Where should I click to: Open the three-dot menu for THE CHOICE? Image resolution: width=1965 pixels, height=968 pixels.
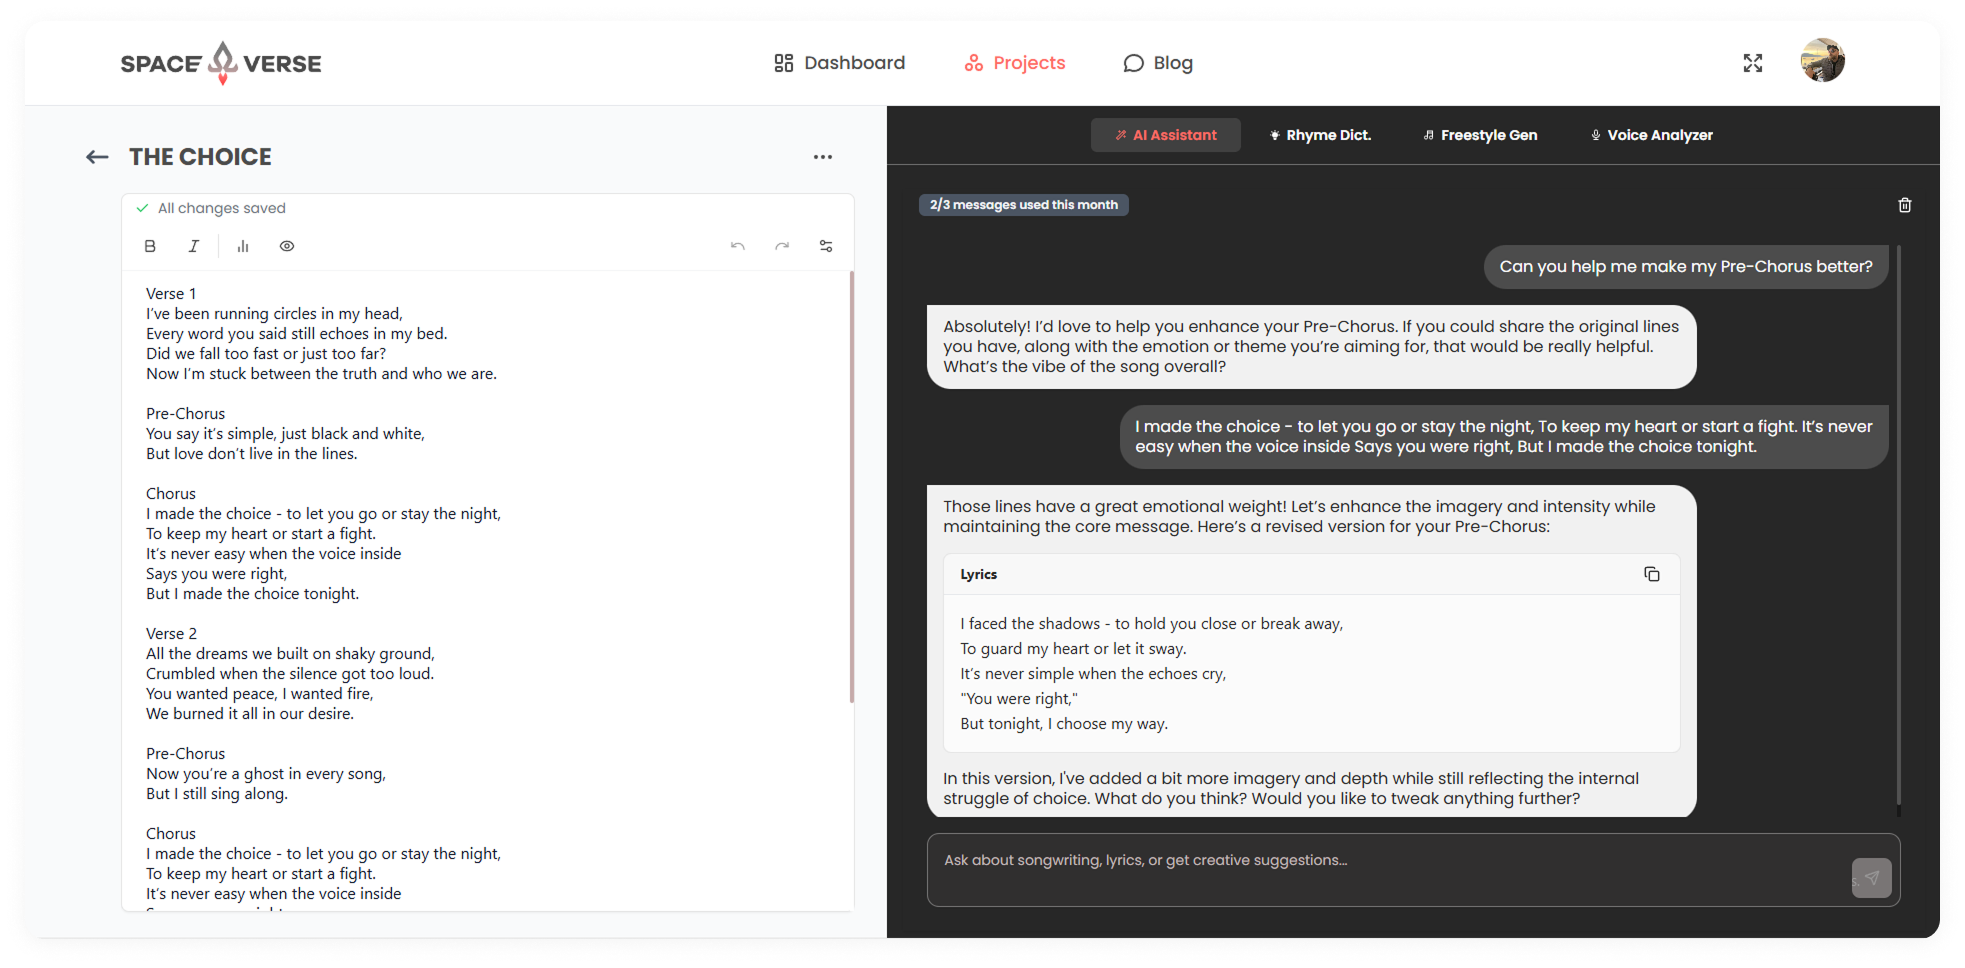(823, 157)
